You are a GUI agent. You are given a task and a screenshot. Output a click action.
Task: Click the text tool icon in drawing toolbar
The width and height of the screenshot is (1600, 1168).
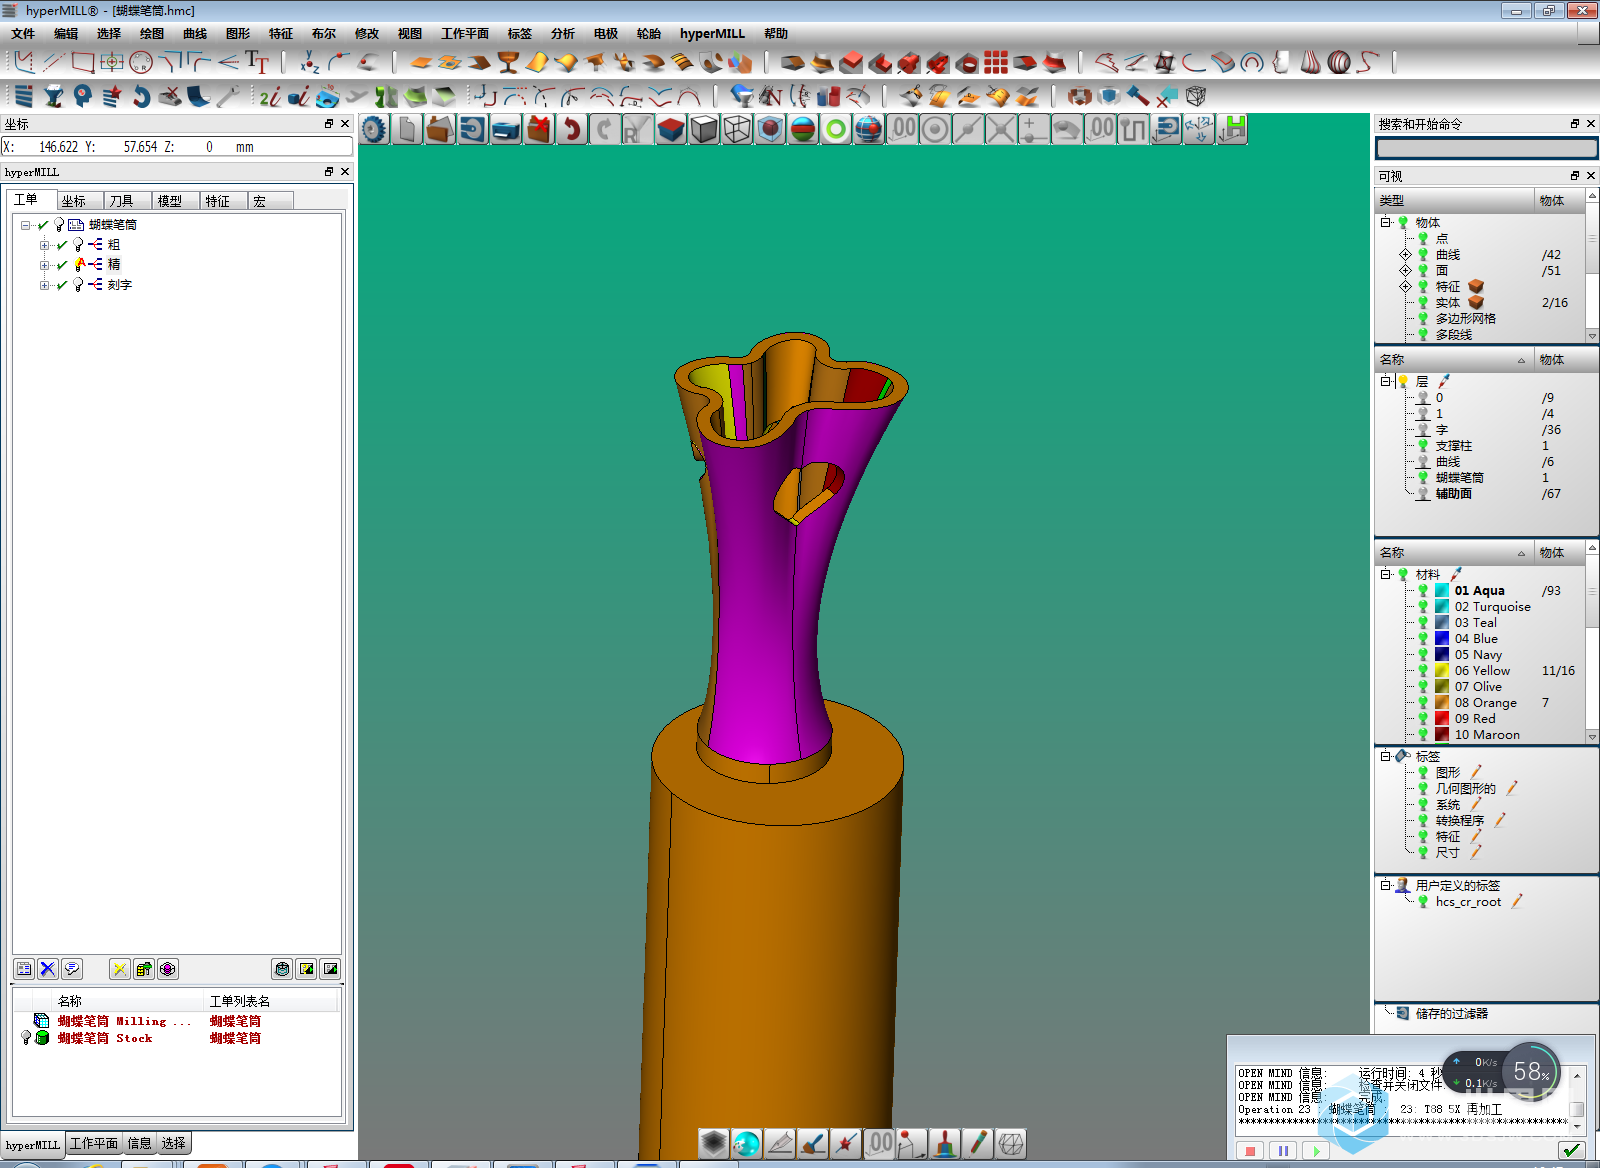click(x=257, y=62)
